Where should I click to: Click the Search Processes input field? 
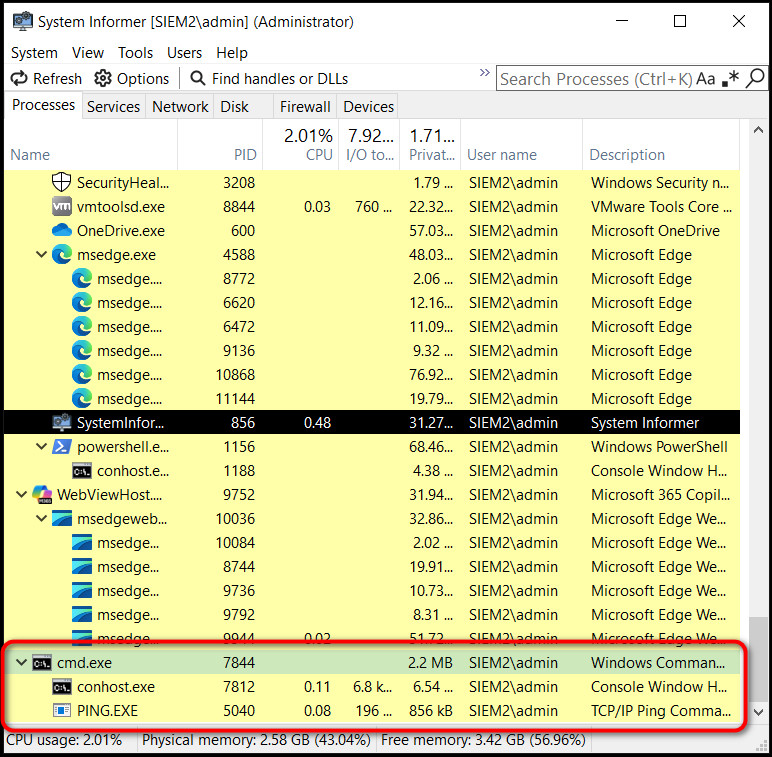(594, 78)
